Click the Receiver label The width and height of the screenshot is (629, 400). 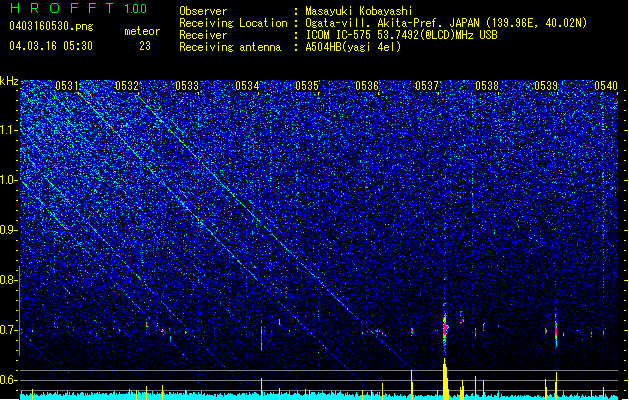pyautogui.click(x=203, y=35)
